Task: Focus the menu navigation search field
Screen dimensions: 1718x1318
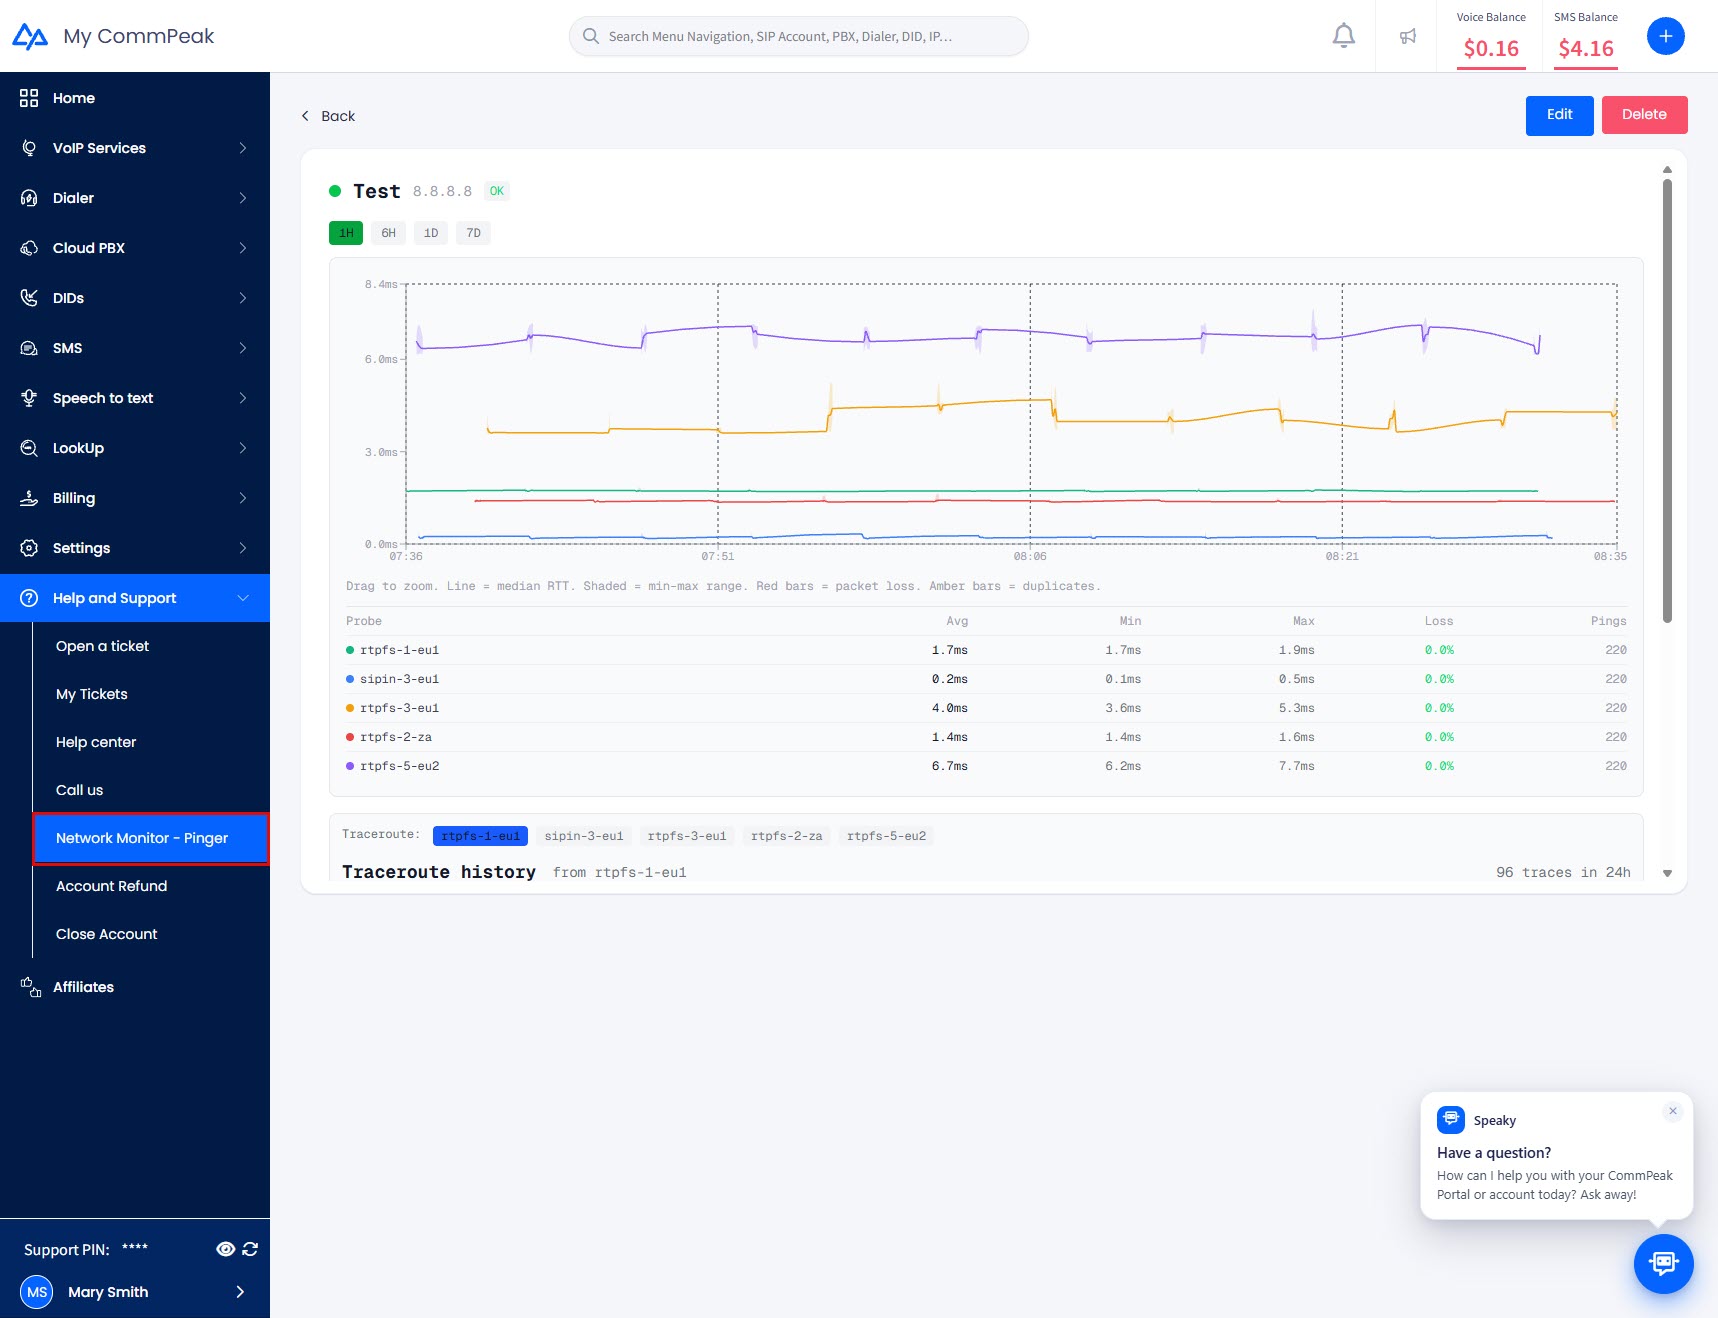Action: click(798, 36)
